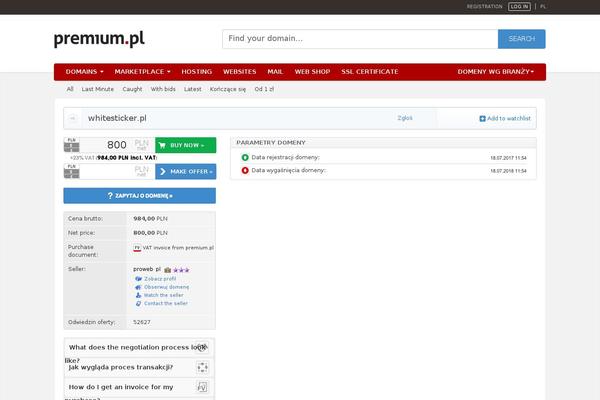
Task: Click the icon beside Jak wygląda proces transakcji
Action: (202, 367)
